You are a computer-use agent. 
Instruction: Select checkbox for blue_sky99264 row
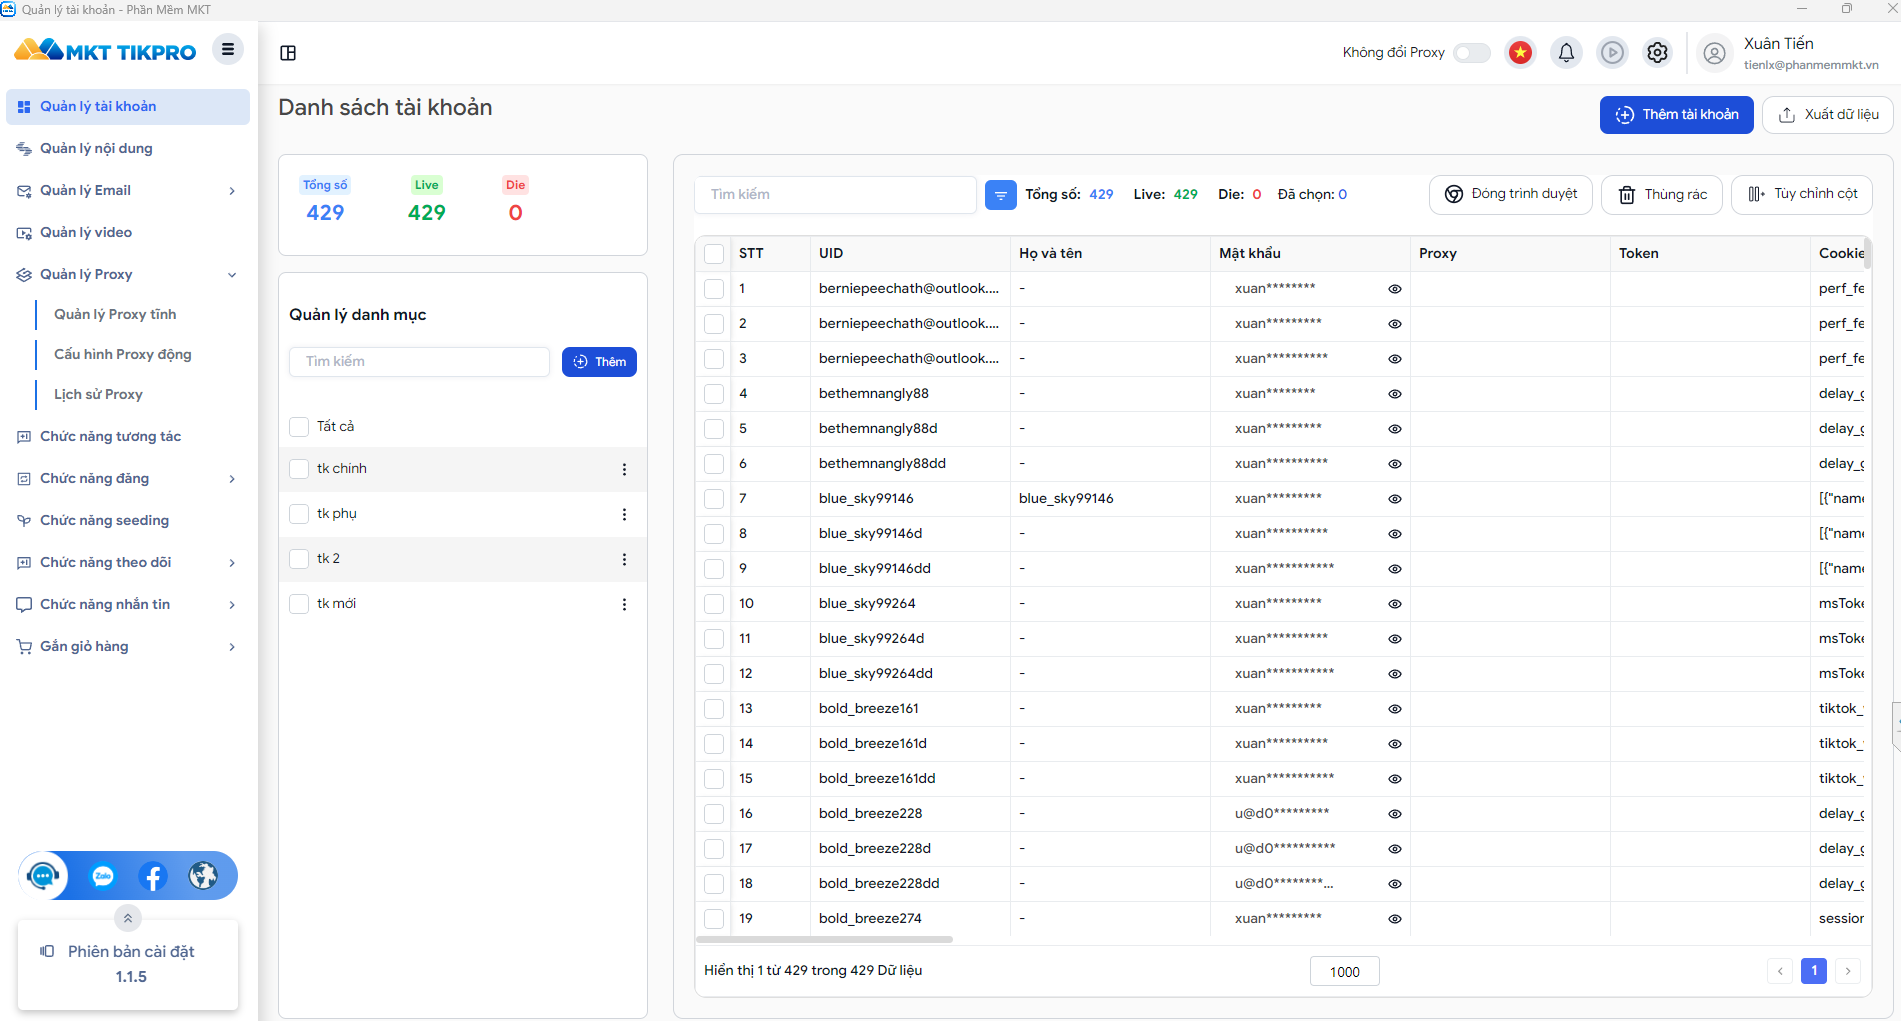coord(714,604)
